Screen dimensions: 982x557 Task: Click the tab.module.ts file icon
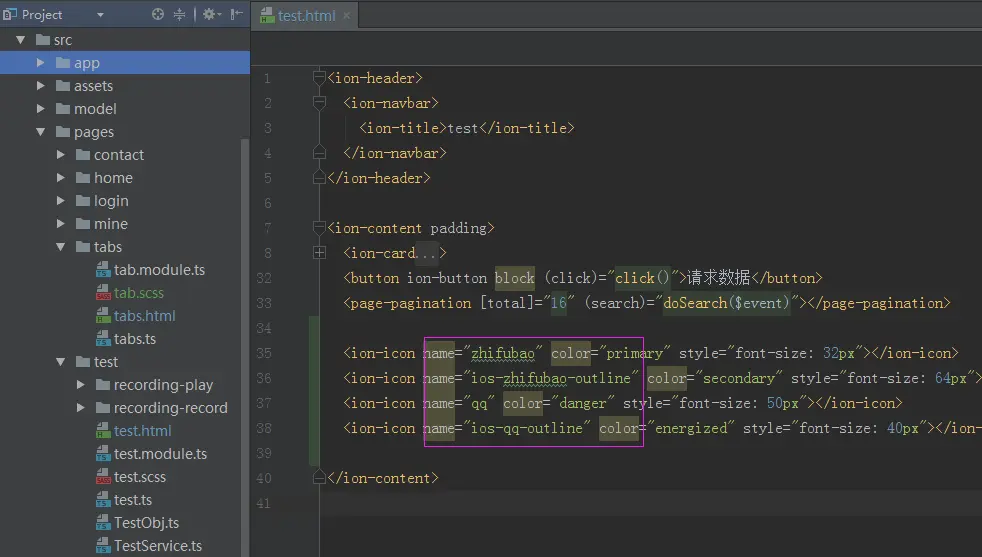103,270
